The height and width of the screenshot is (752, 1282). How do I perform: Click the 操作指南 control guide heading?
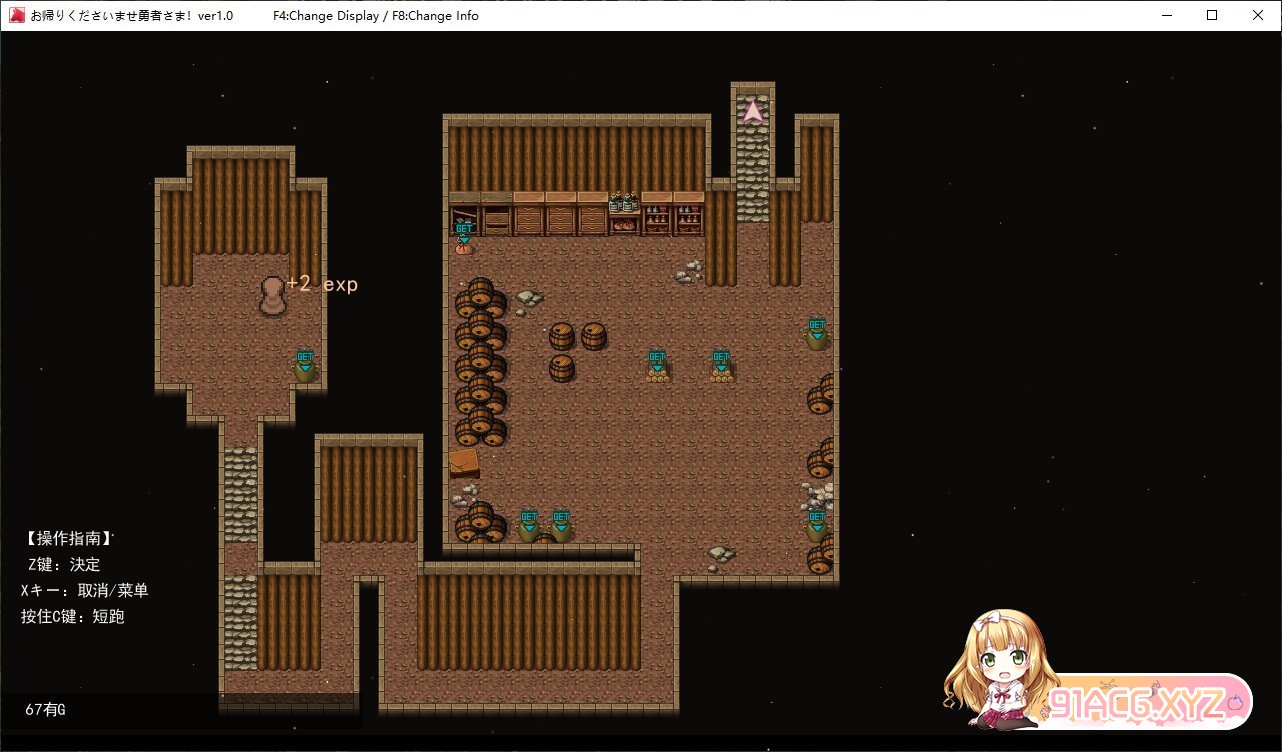68,538
